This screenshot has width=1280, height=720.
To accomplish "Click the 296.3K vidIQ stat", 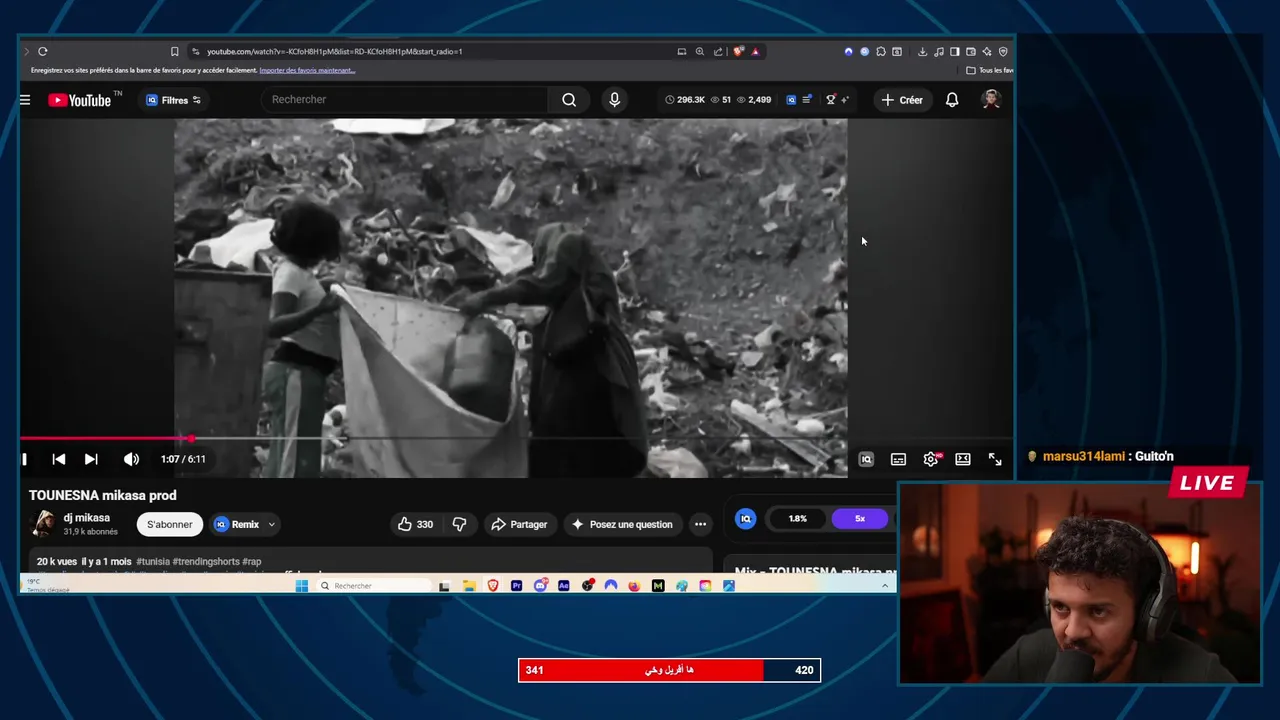I will [684, 100].
